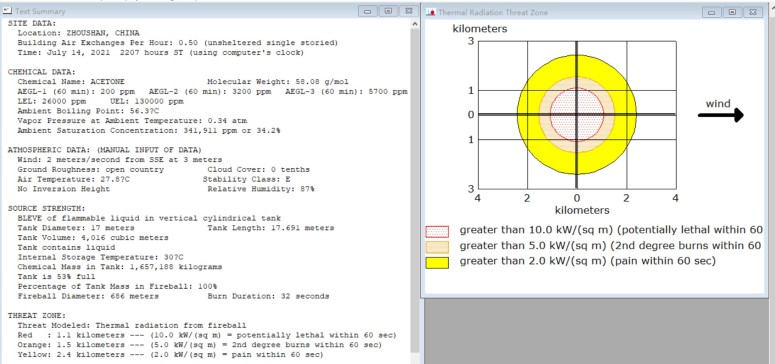Click 'AEGL-1 (60 min): 200 ppm' value

coord(76,91)
